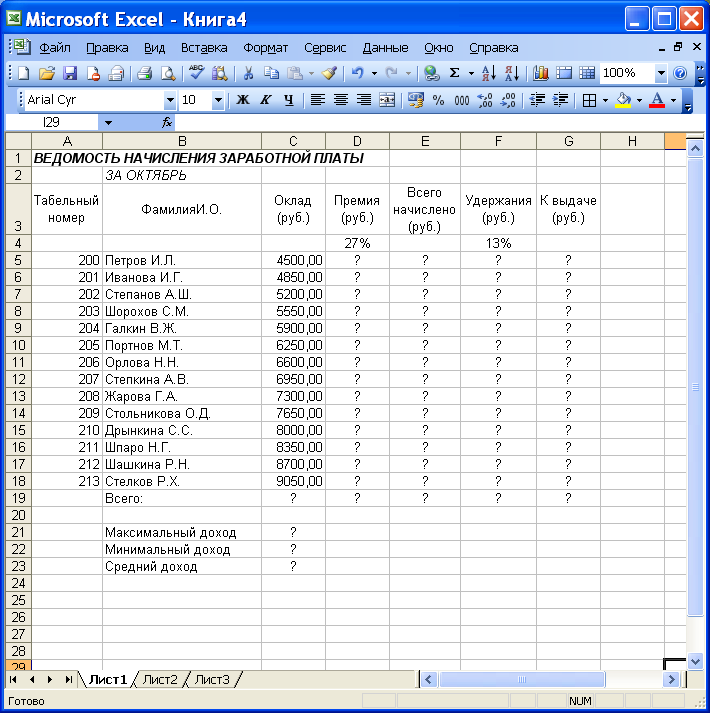
Task: Apply yellow fill color bucket
Action: (623, 100)
